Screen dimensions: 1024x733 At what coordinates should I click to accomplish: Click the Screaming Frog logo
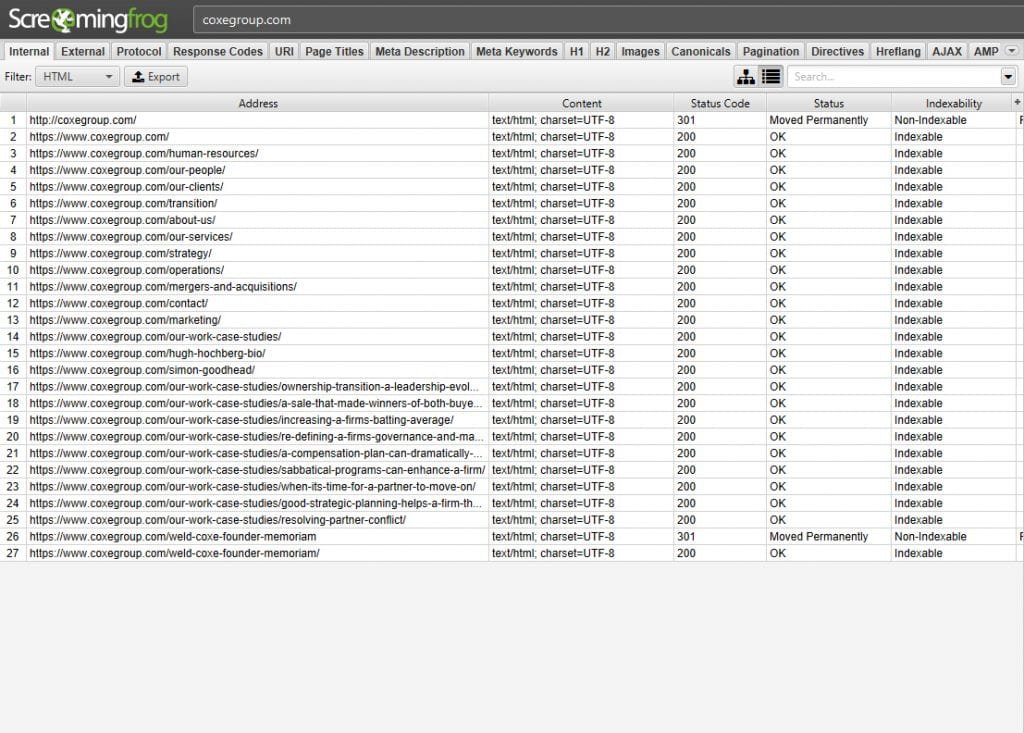click(87, 19)
